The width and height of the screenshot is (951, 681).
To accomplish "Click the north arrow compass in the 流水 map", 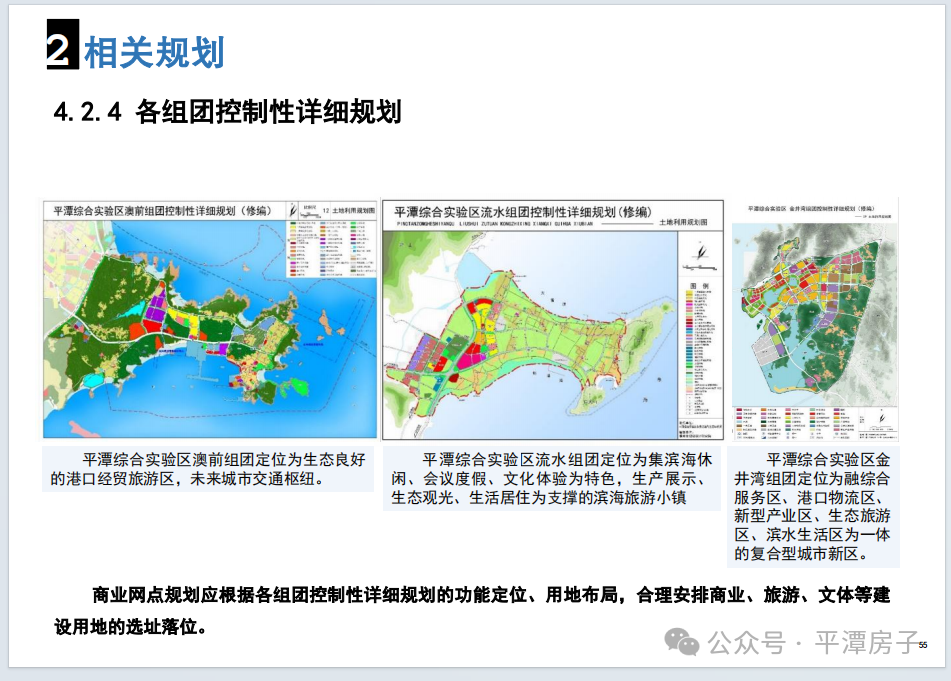I will 701,253.
